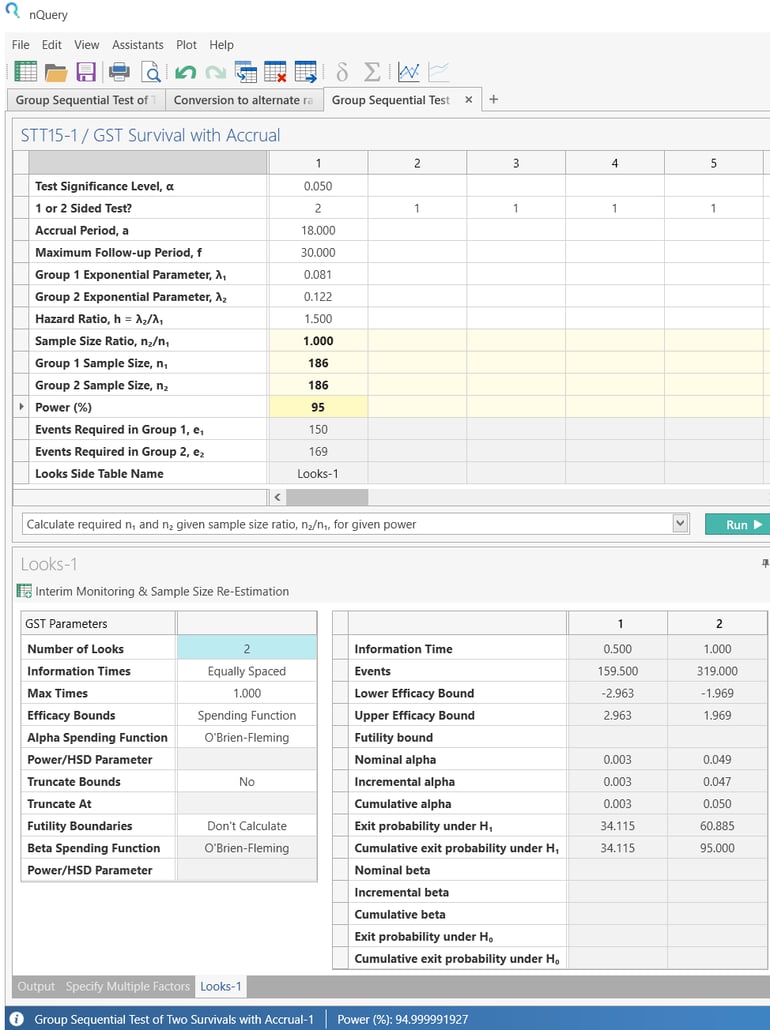Image resolution: width=770 pixels, height=1030 pixels.
Task: Expand the calculation option dropdown arrow
Action: coord(680,524)
